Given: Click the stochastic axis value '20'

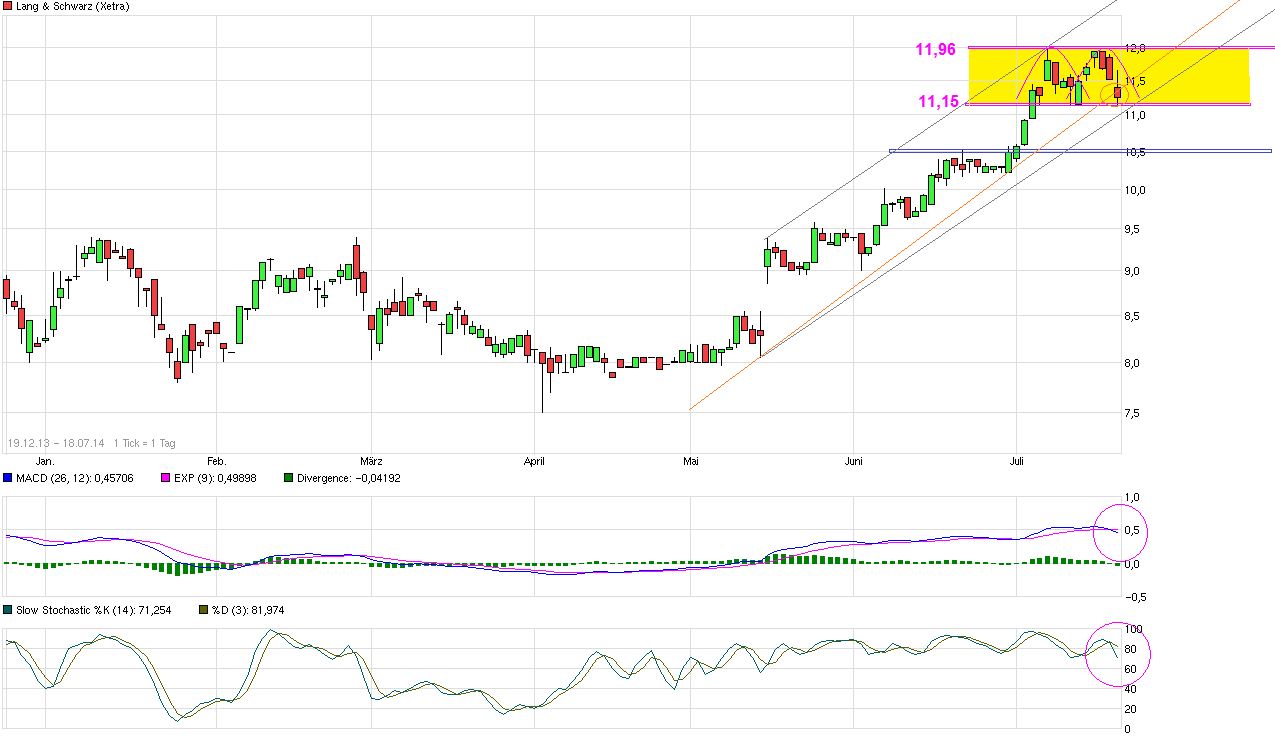Looking at the screenshot, I should [x=1131, y=709].
